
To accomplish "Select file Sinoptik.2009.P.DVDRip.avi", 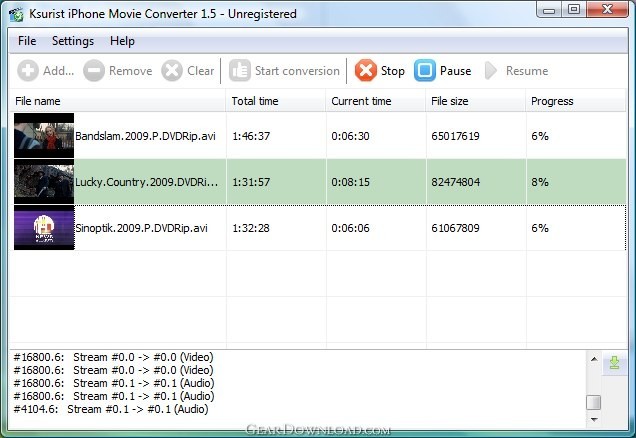I will (141, 228).
